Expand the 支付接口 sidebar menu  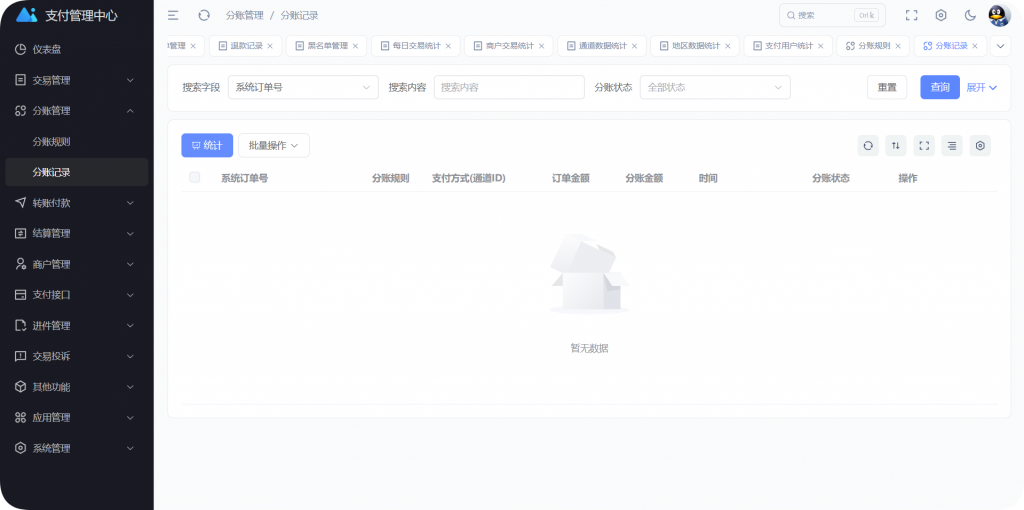[76, 295]
